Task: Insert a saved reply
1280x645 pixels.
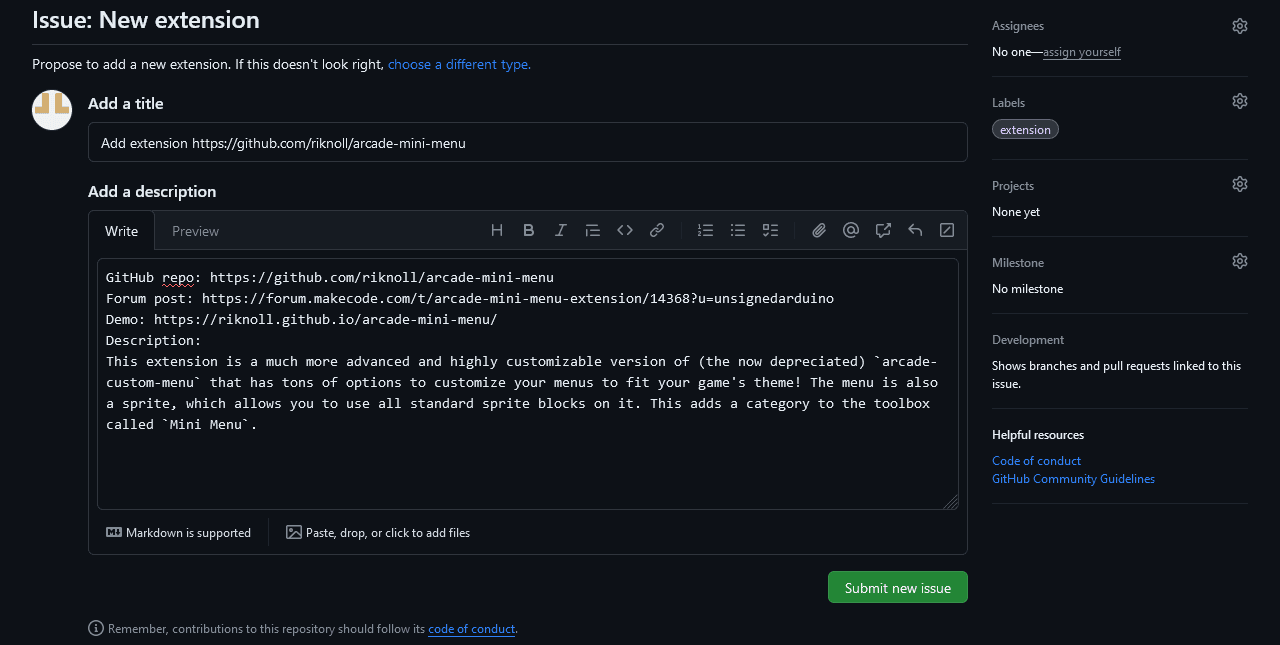Action: tap(915, 230)
